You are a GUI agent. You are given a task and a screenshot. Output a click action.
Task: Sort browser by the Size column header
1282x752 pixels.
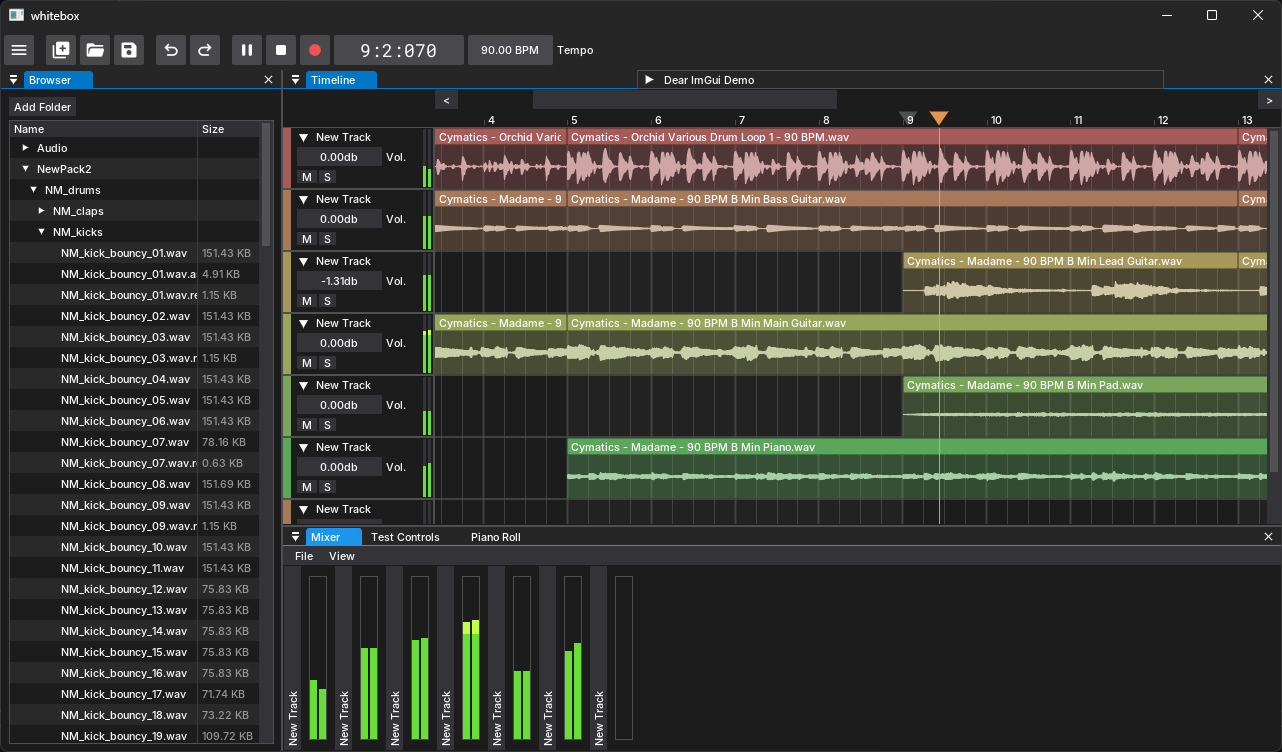pos(229,129)
